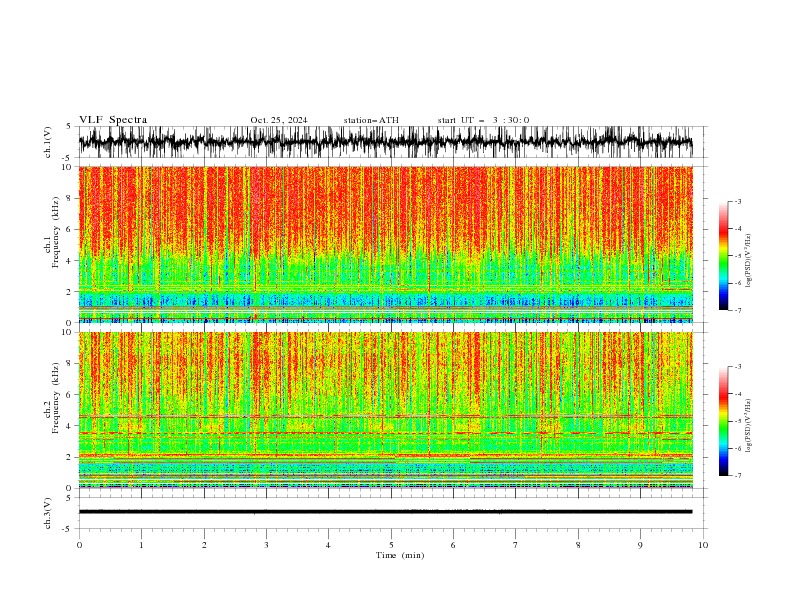
Task: Click the "1" tick on the time axis
Action: tap(141, 545)
